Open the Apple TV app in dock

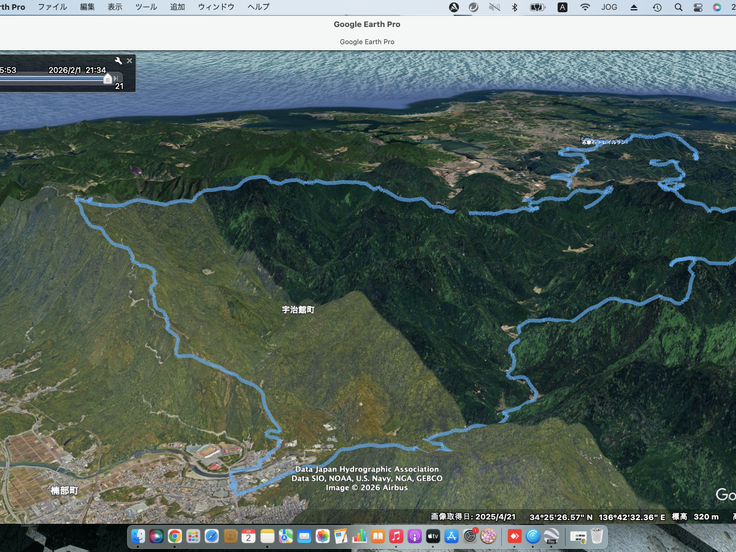point(433,537)
